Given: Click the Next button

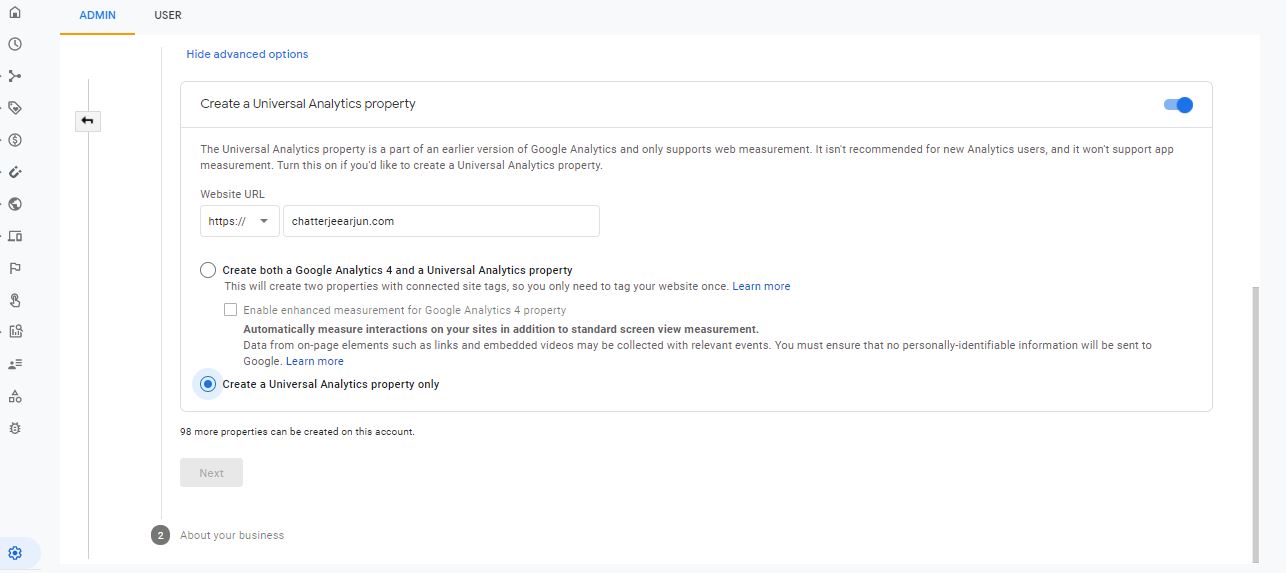Looking at the screenshot, I should tap(211, 473).
